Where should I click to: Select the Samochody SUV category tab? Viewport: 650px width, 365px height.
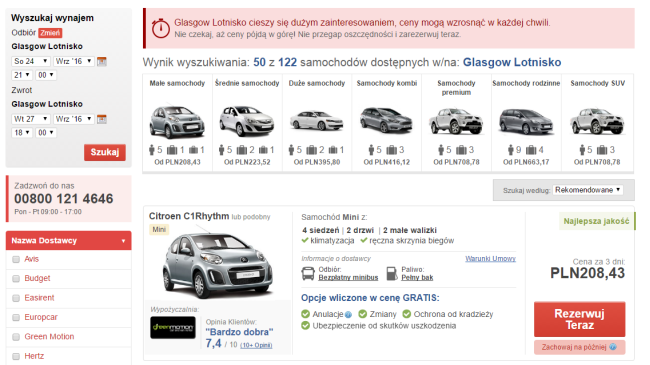pos(597,122)
